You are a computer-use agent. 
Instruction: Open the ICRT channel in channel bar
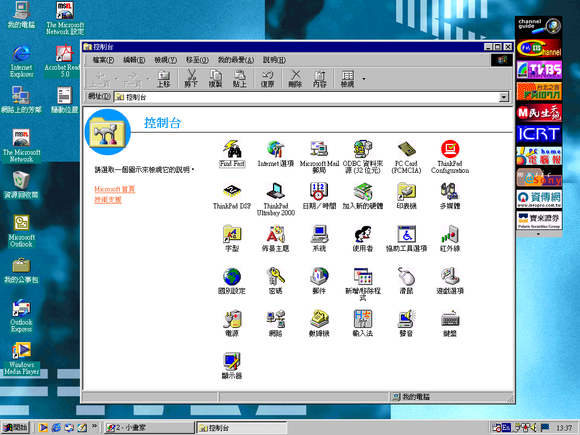coord(539,134)
